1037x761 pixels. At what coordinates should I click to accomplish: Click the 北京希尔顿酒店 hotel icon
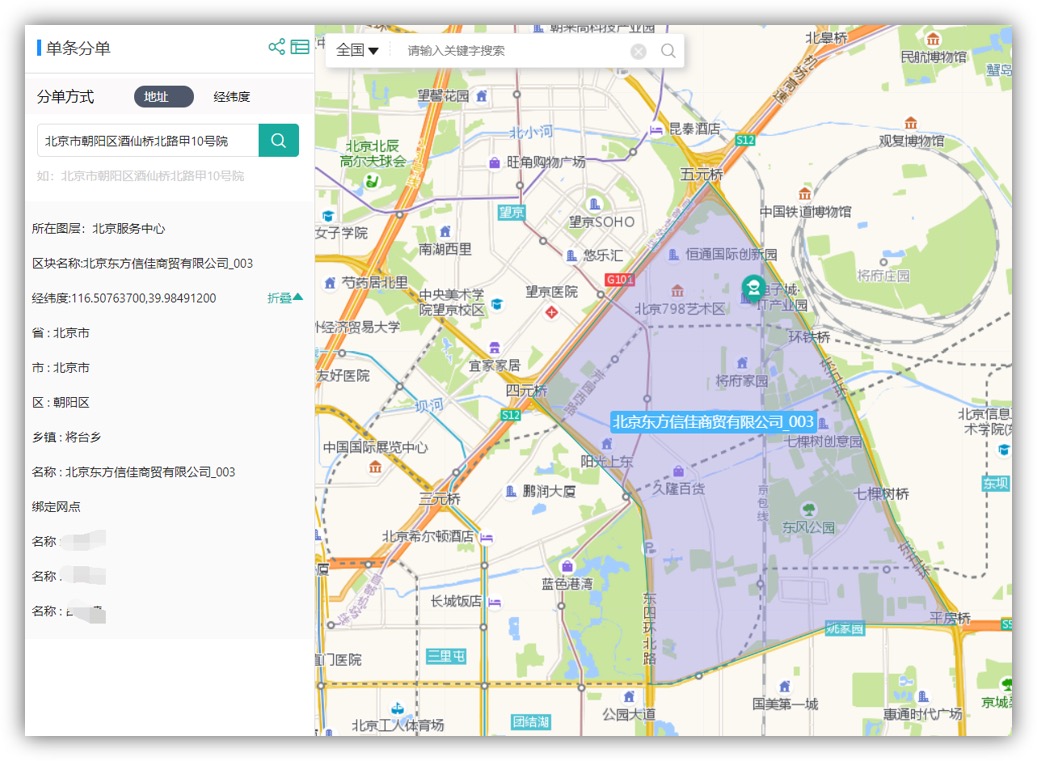[x=486, y=537]
